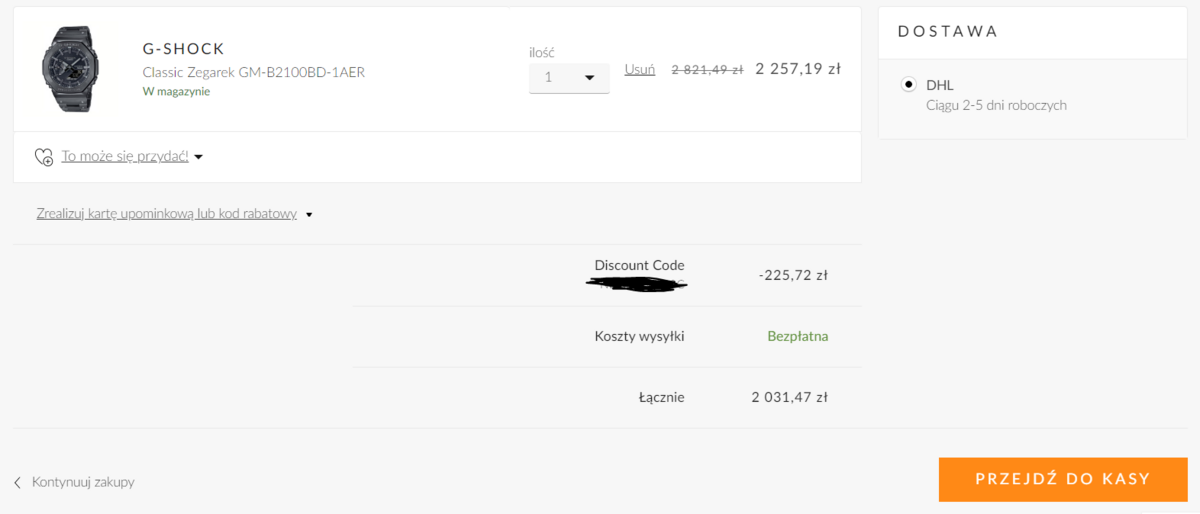The image size is (1200, 514).
Task: Click the Łącznie total amount 2 031,47 zł
Action: tap(789, 397)
